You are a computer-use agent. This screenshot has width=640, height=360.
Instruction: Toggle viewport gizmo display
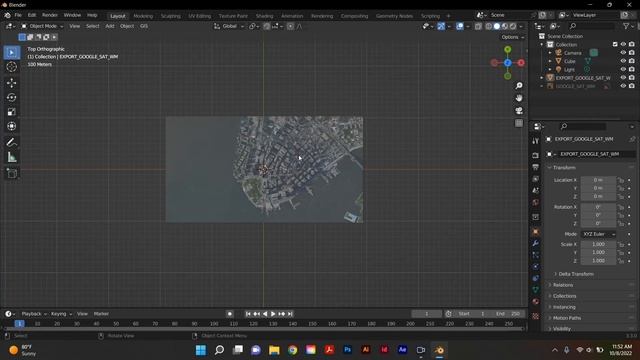[441, 26]
